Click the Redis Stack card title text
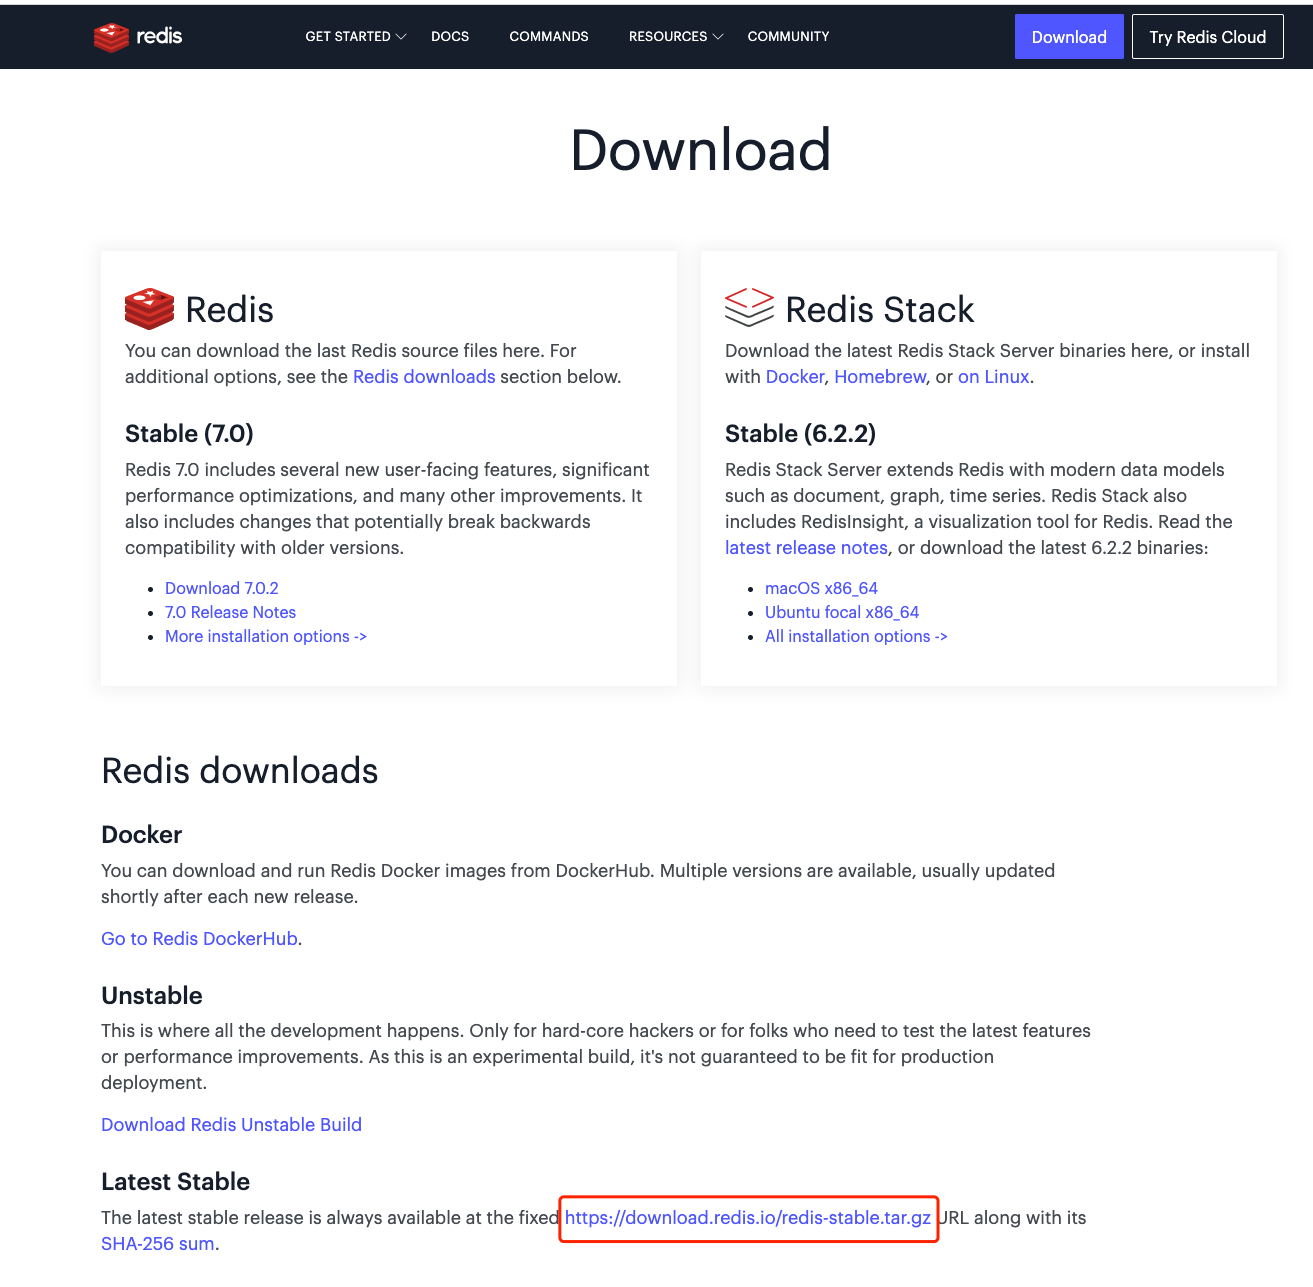Viewport: 1313px width, 1287px height. pos(880,310)
